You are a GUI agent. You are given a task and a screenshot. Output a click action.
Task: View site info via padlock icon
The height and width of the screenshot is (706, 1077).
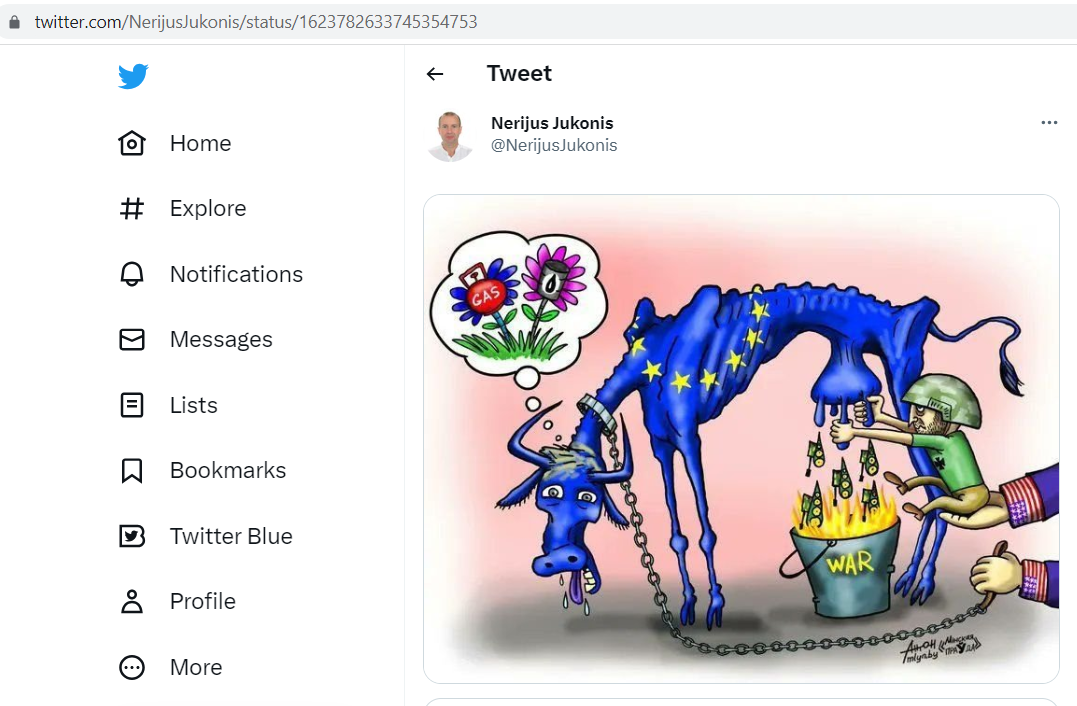pos(14,22)
